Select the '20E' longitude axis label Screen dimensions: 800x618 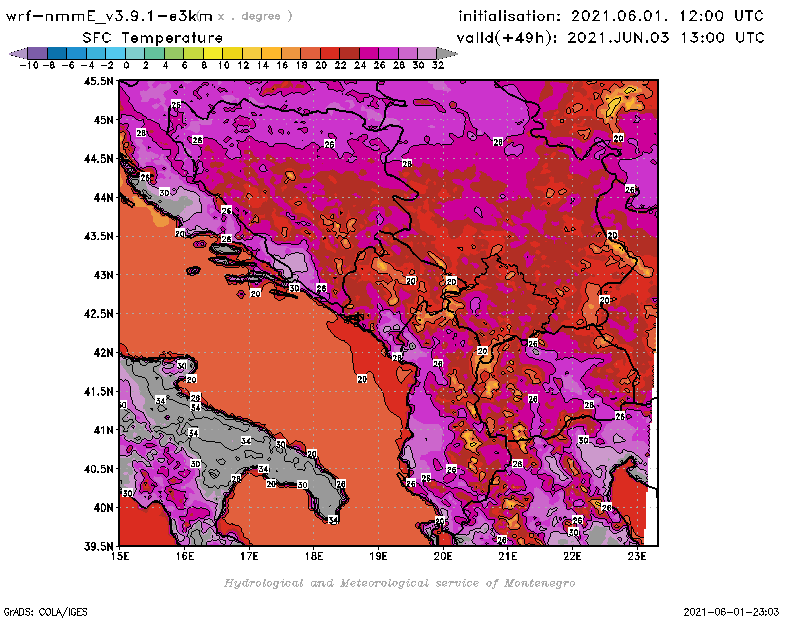[443, 556]
